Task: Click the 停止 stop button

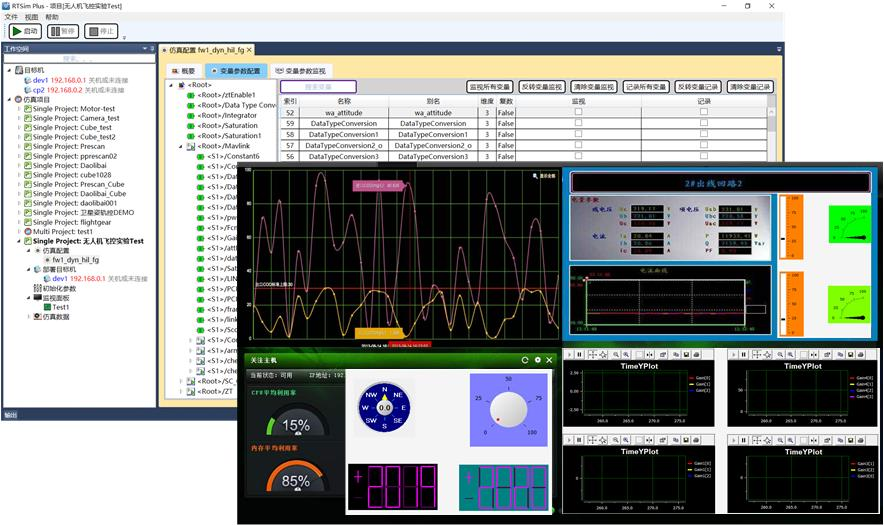Action: 101,31
